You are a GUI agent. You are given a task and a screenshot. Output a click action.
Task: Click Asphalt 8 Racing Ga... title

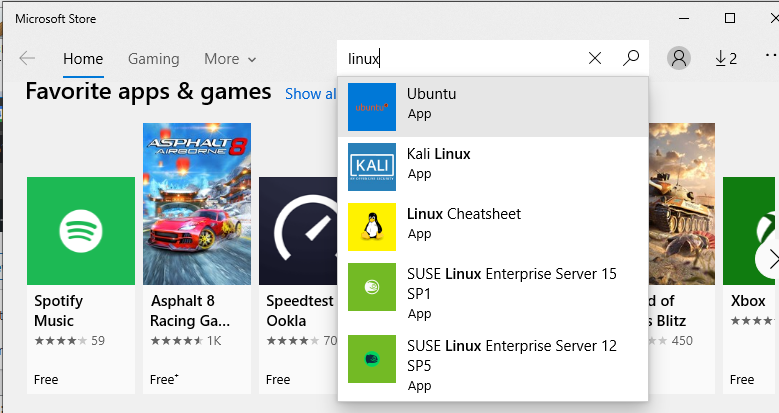point(190,311)
